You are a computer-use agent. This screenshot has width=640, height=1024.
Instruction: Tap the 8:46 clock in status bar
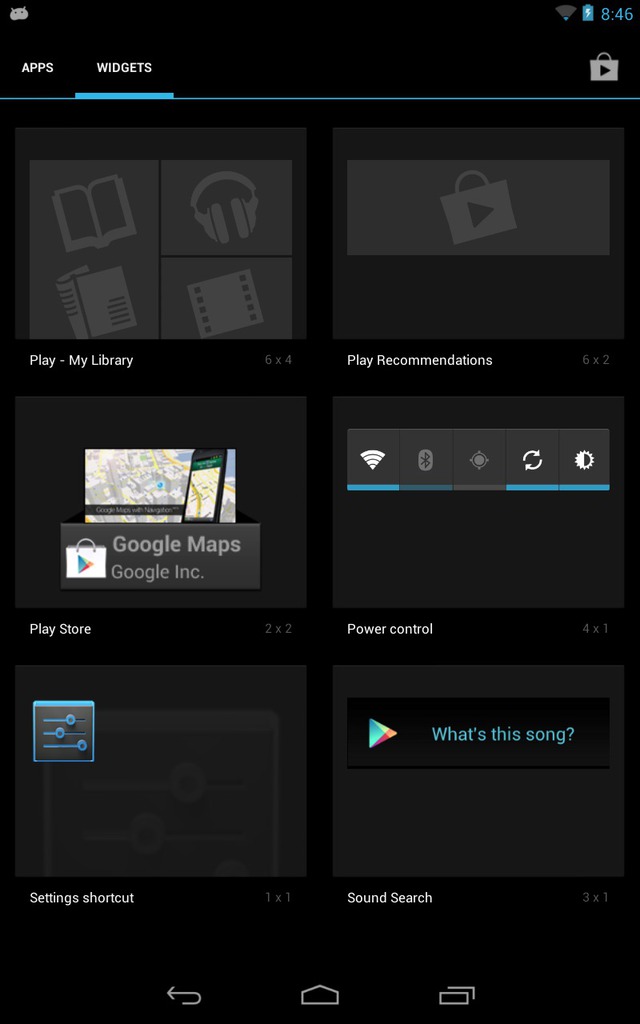616,14
